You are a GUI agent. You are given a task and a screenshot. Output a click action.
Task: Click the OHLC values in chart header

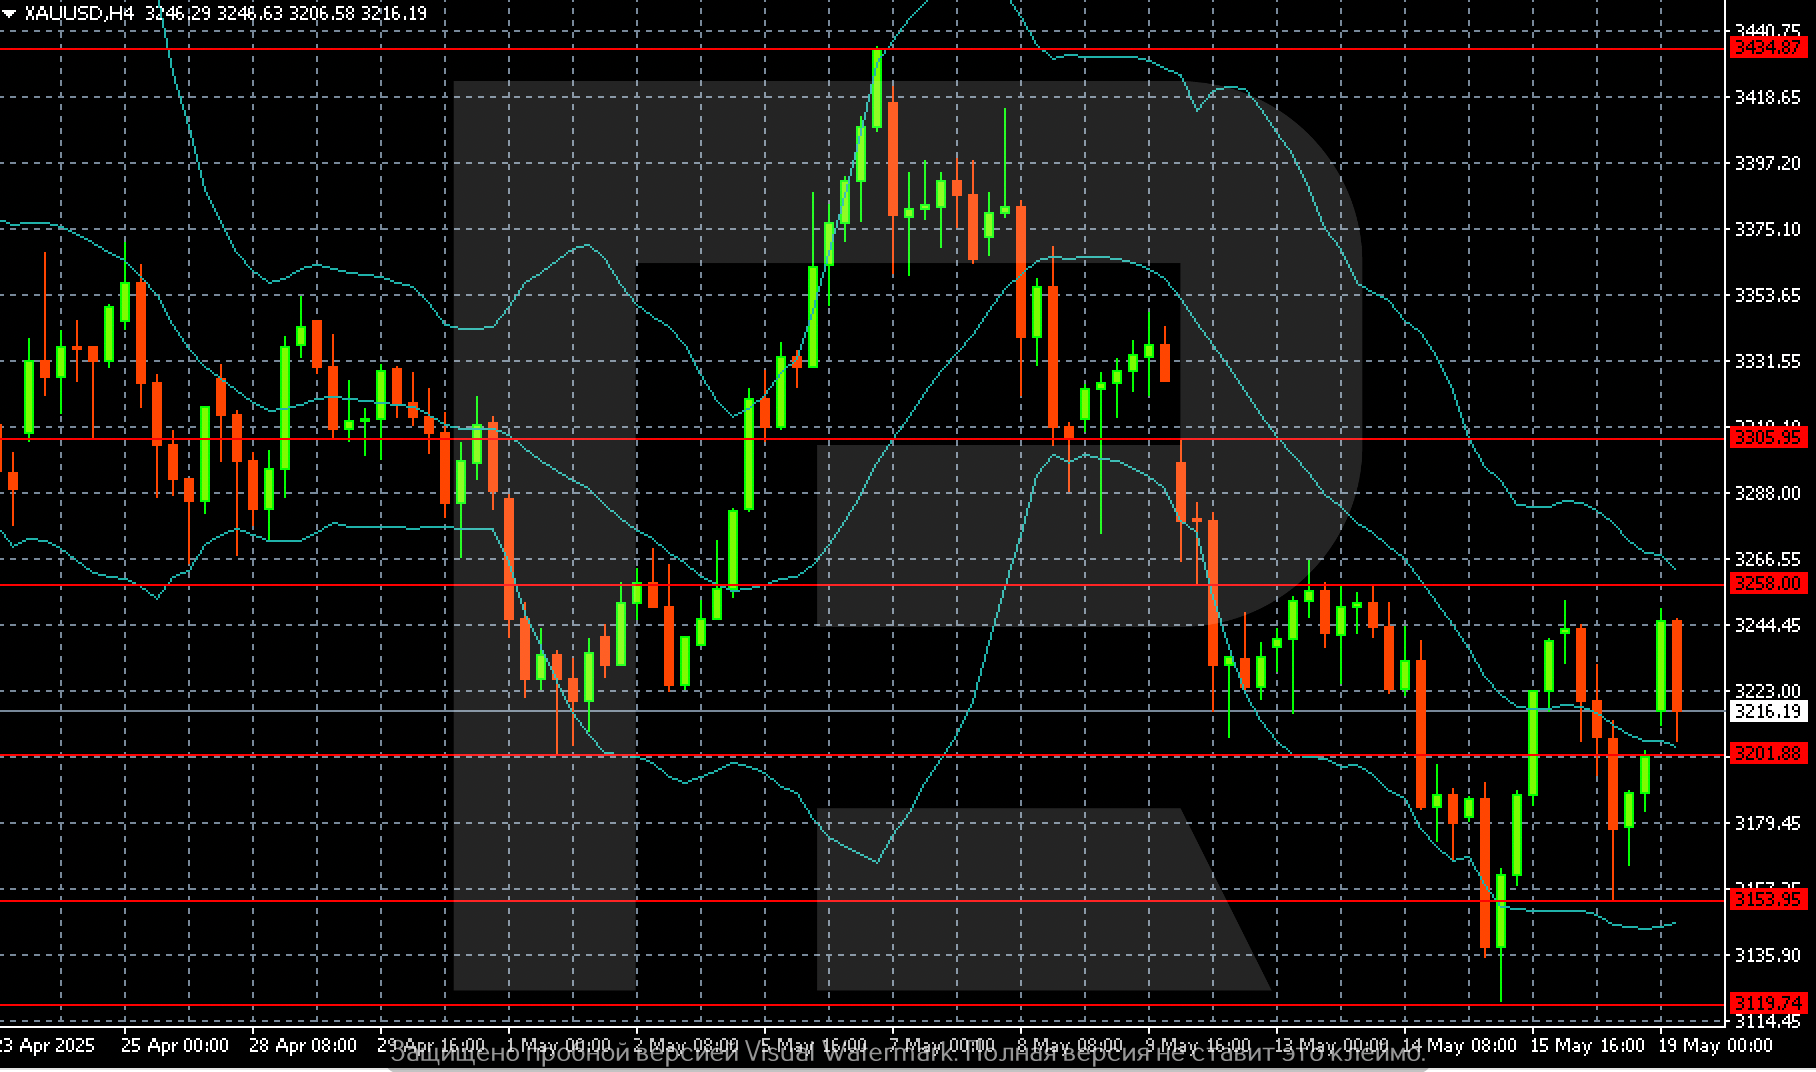[x=286, y=13]
